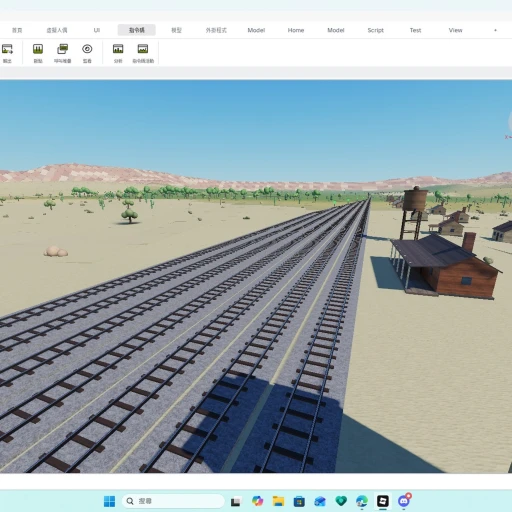The width and height of the screenshot is (512, 512).
Task: Open the 外掛程式 plugins tab
Action: pyautogui.click(x=216, y=30)
